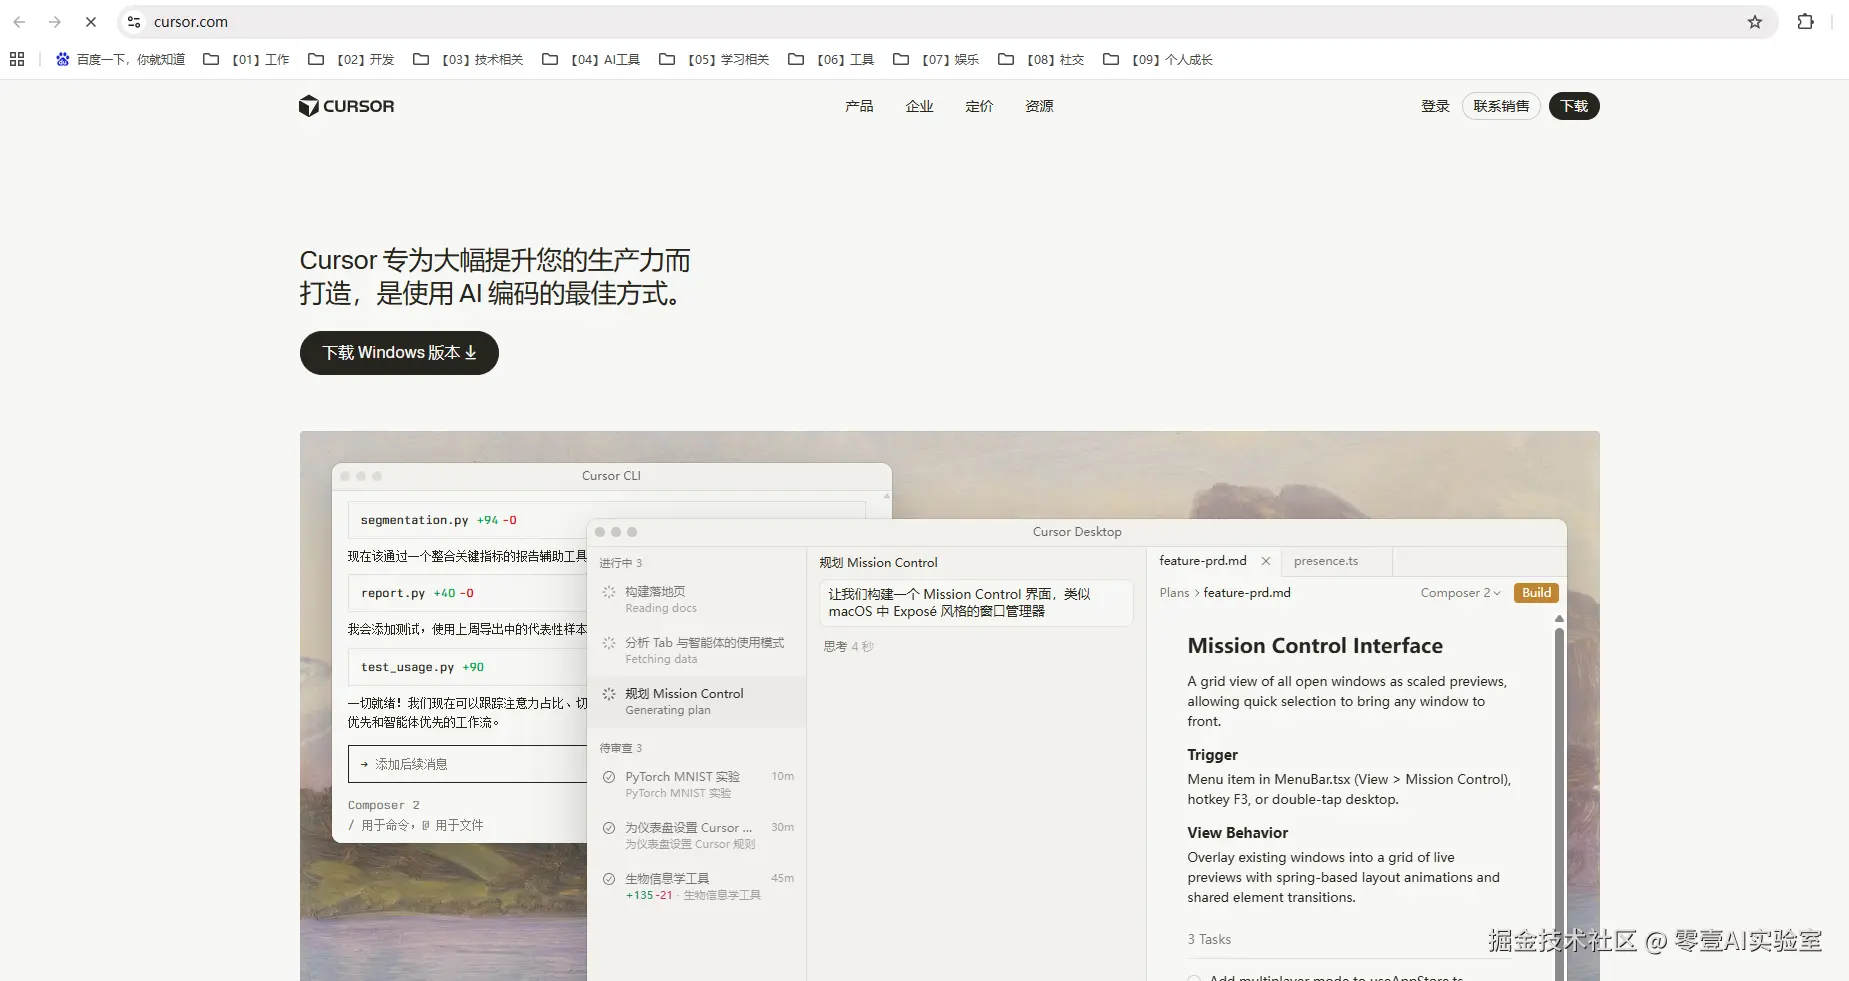The height and width of the screenshot is (981, 1849).
Task: Click the Cursor logo icon
Action: 310,106
